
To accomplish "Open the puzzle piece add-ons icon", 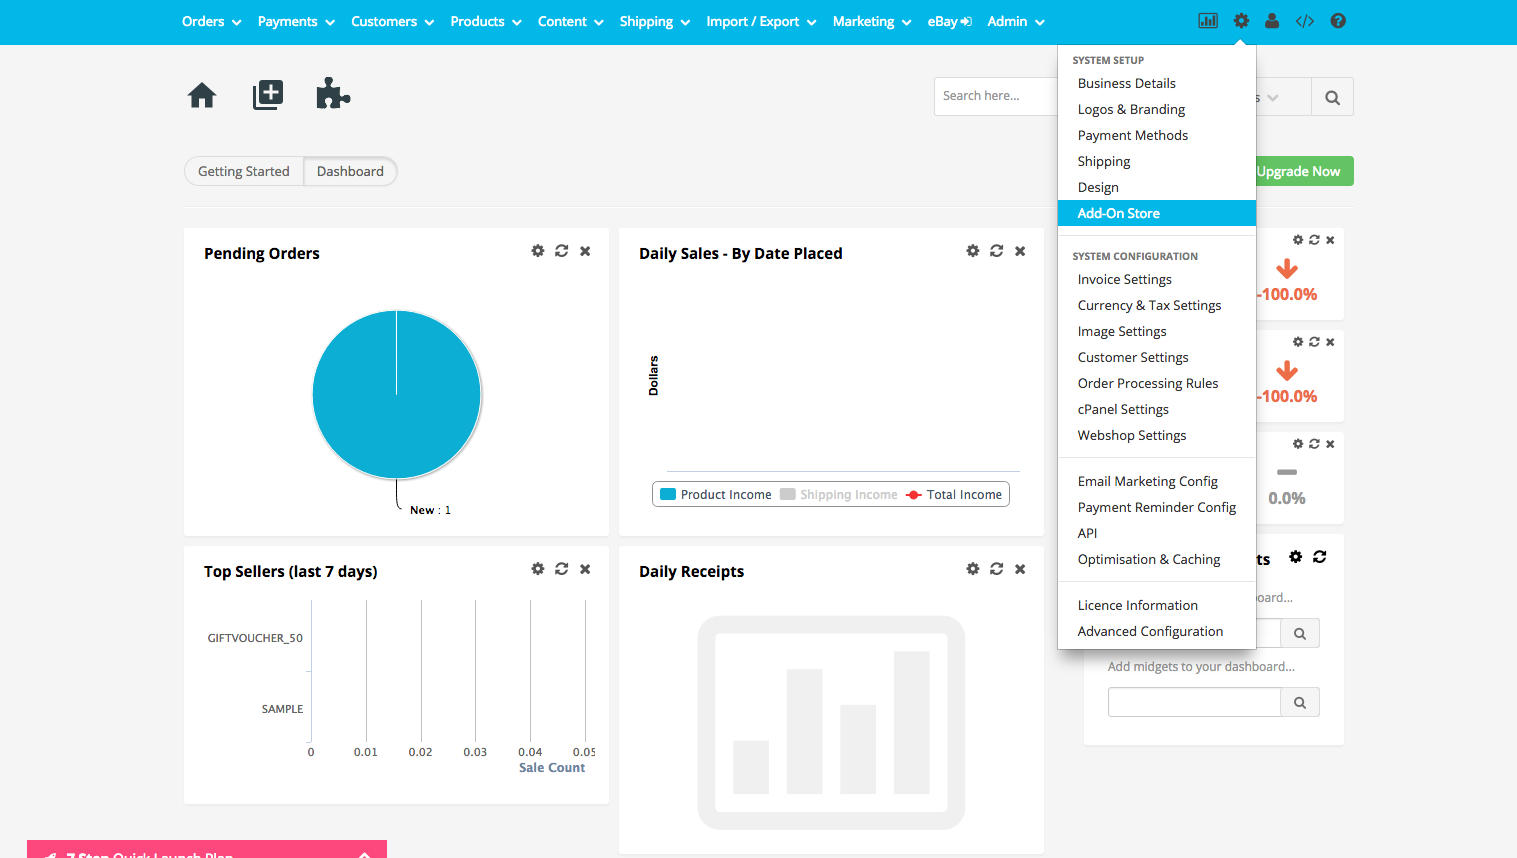I will pos(333,95).
